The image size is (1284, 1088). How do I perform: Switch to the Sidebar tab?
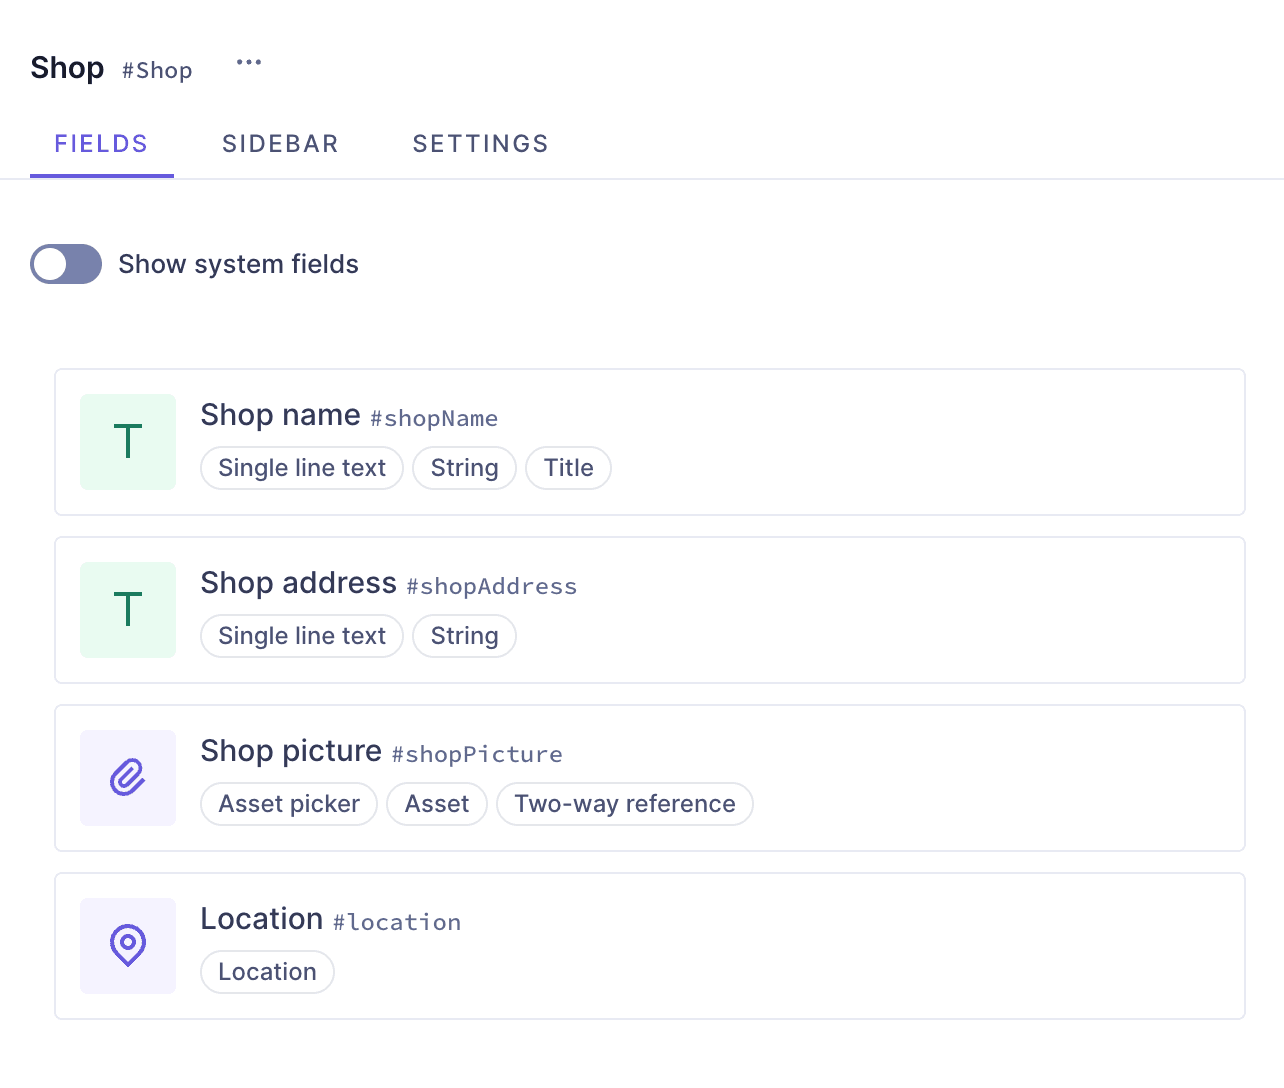(280, 144)
